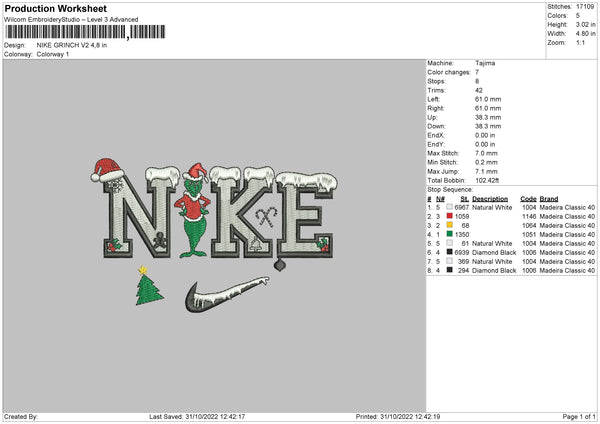Click the Brand column header
Screen dimensions: 600x424
[549, 199]
